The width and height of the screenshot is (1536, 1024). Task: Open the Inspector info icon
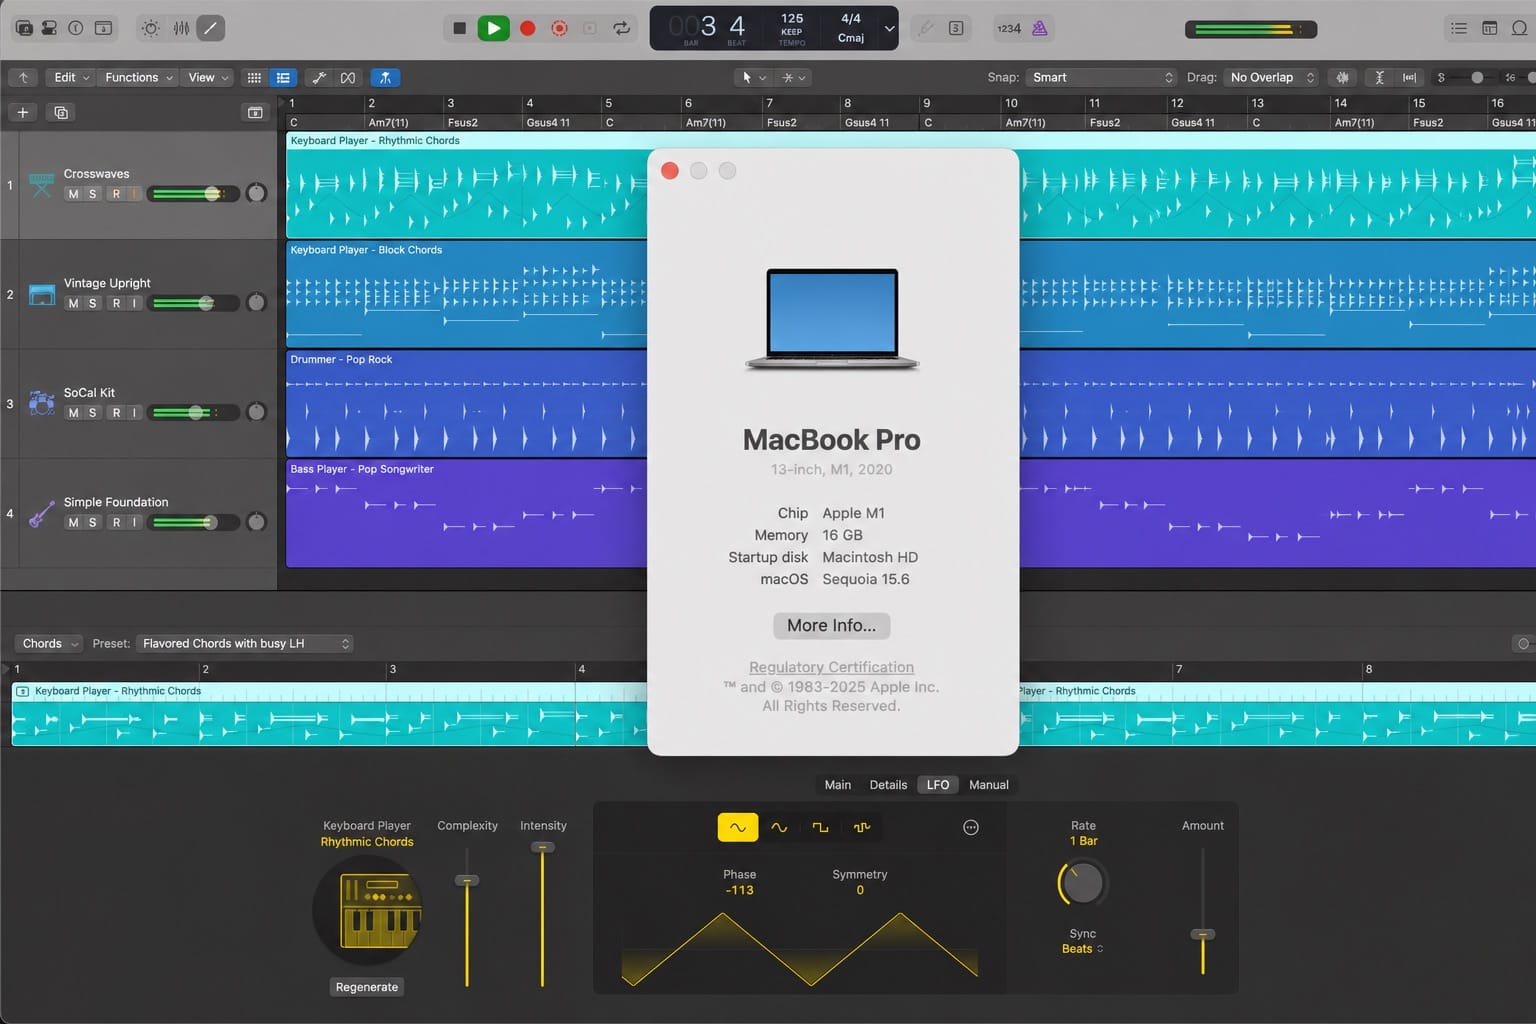76,28
